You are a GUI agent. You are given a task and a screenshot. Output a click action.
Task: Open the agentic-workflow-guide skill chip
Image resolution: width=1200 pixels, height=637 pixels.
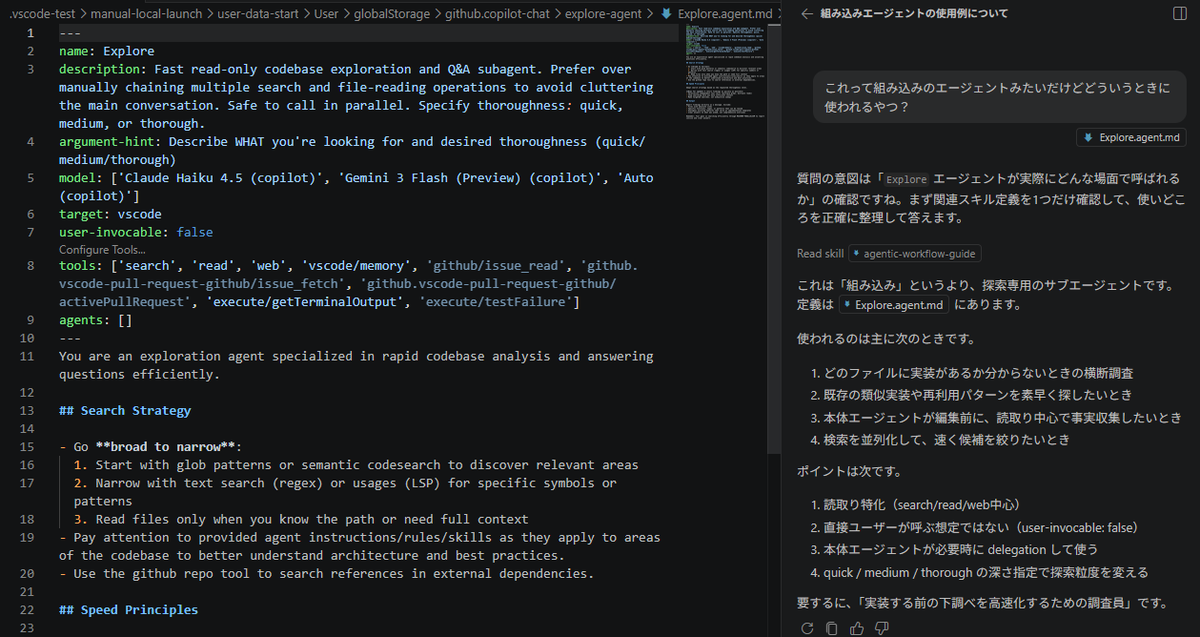(x=915, y=254)
